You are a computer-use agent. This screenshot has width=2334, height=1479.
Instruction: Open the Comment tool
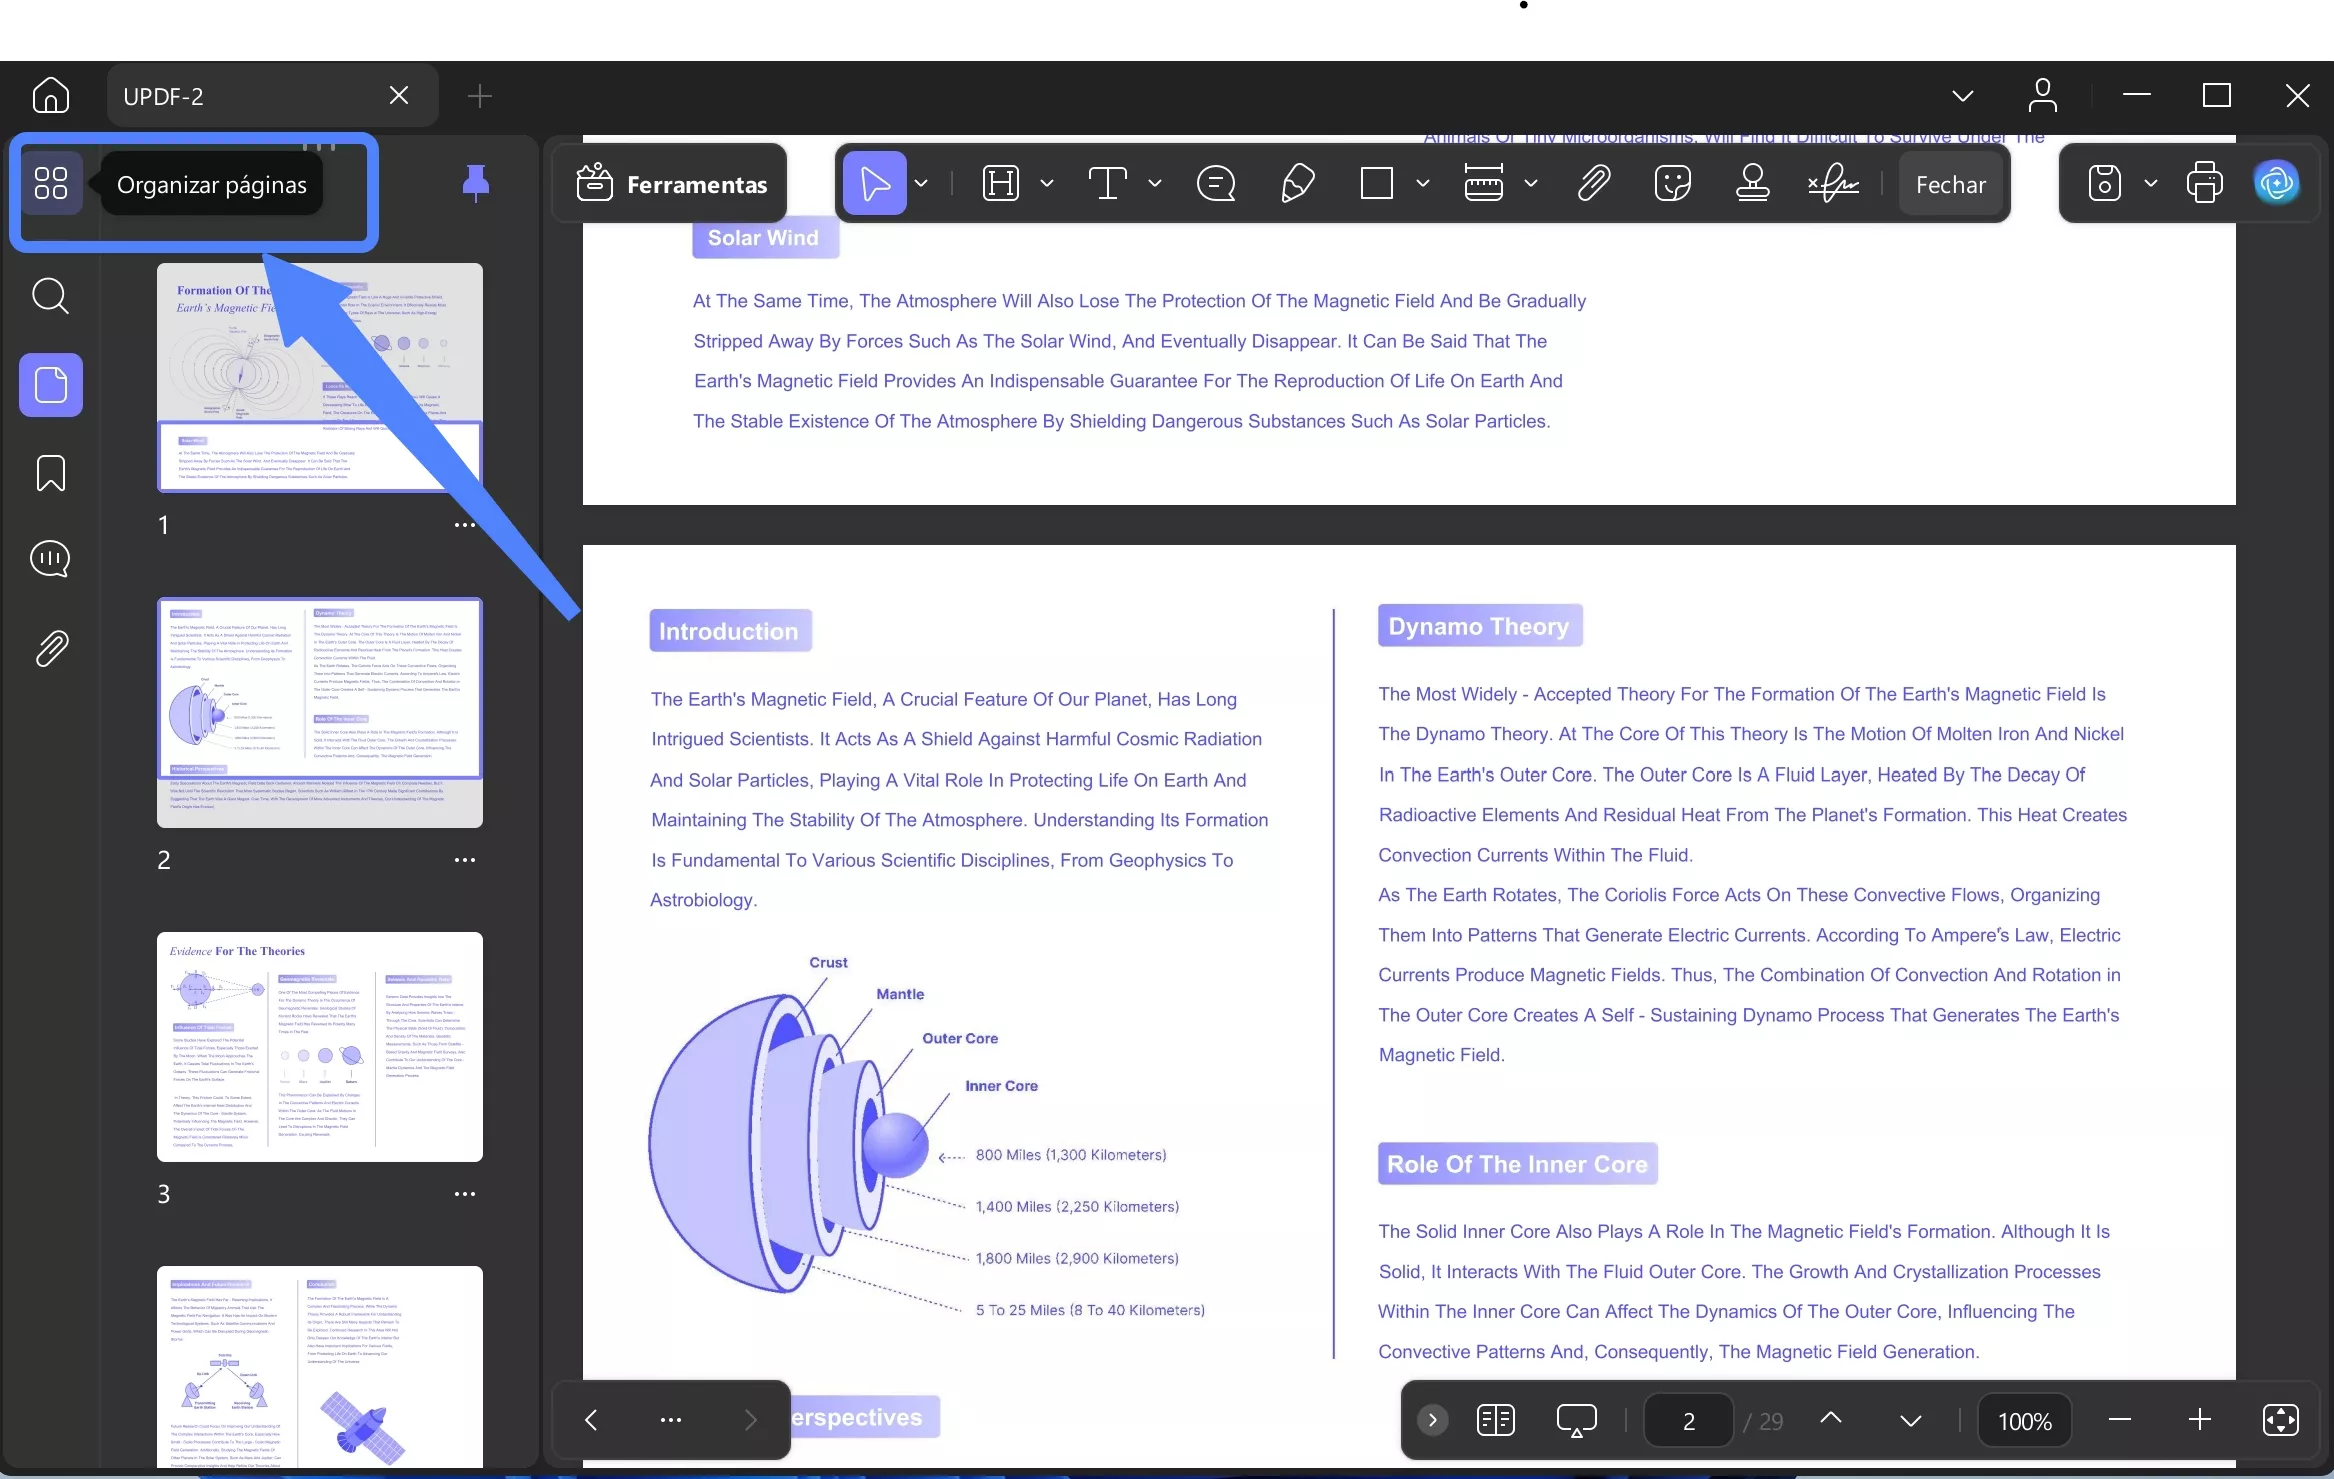pyautogui.click(x=1215, y=183)
